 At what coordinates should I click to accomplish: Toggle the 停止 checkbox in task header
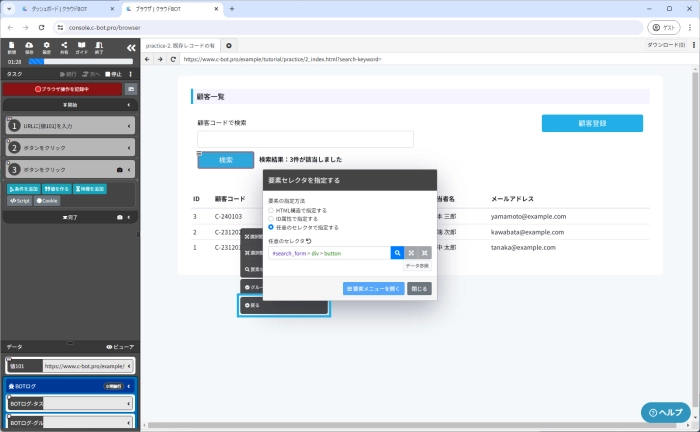[108, 74]
